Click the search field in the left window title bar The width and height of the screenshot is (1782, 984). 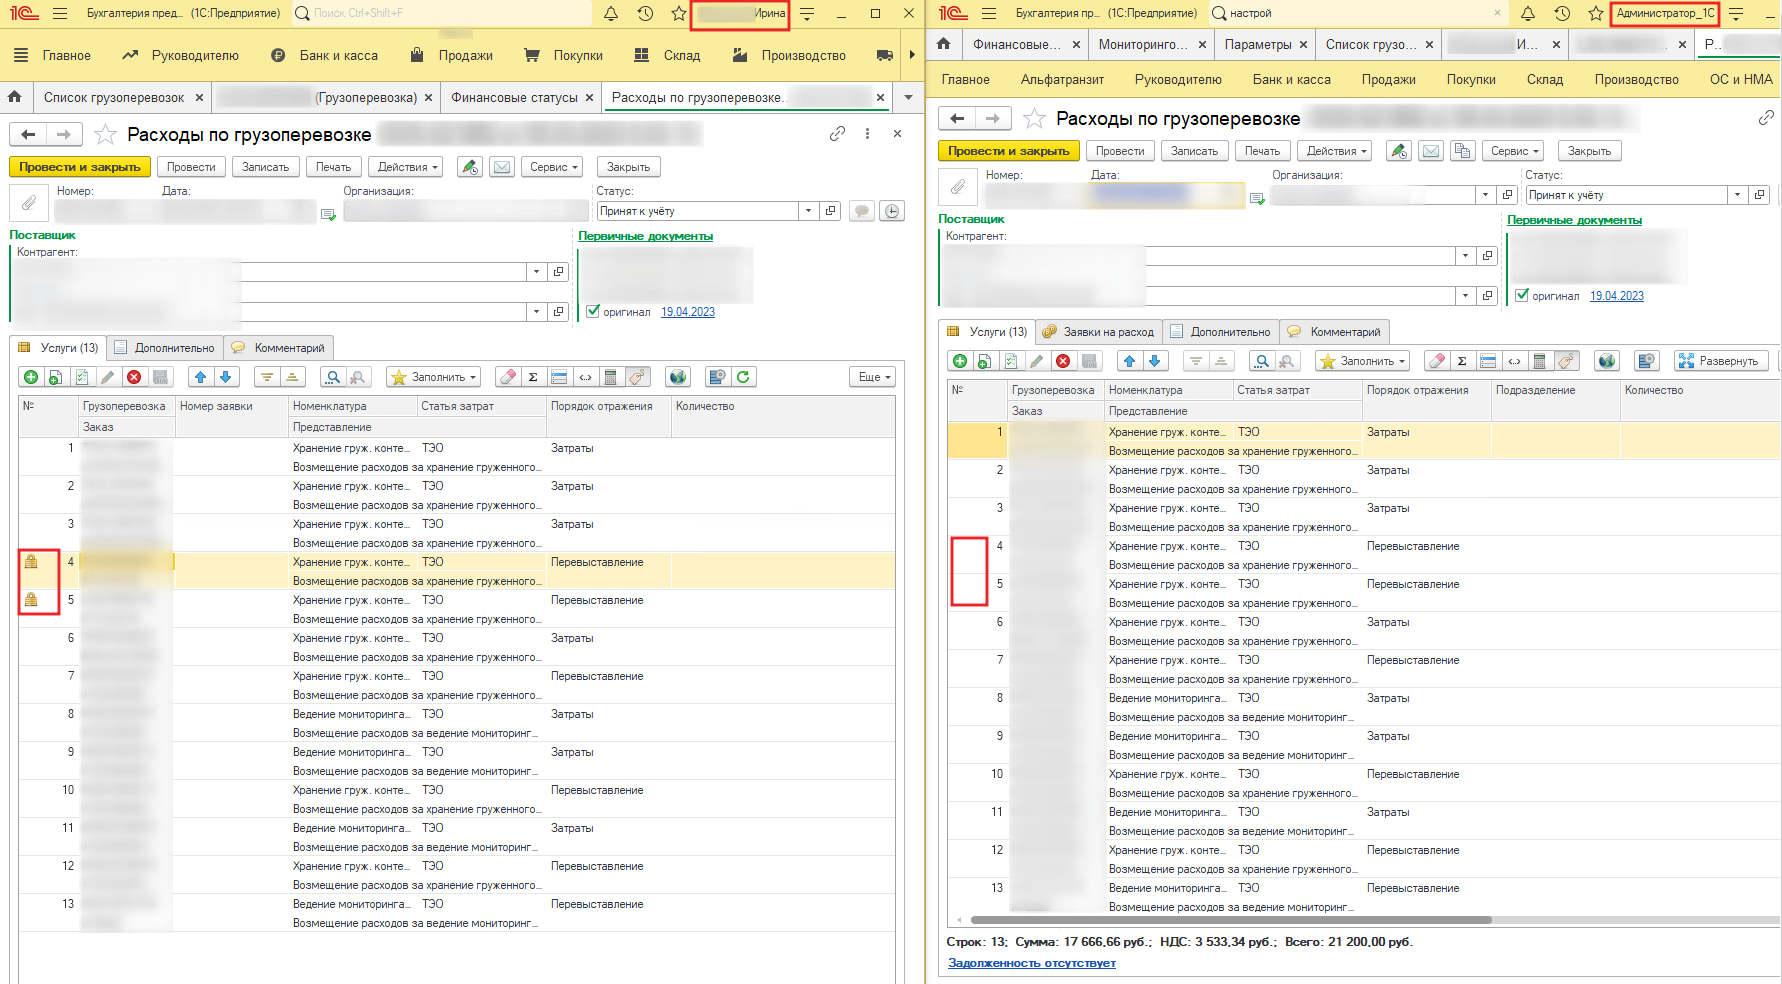tap(440, 13)
